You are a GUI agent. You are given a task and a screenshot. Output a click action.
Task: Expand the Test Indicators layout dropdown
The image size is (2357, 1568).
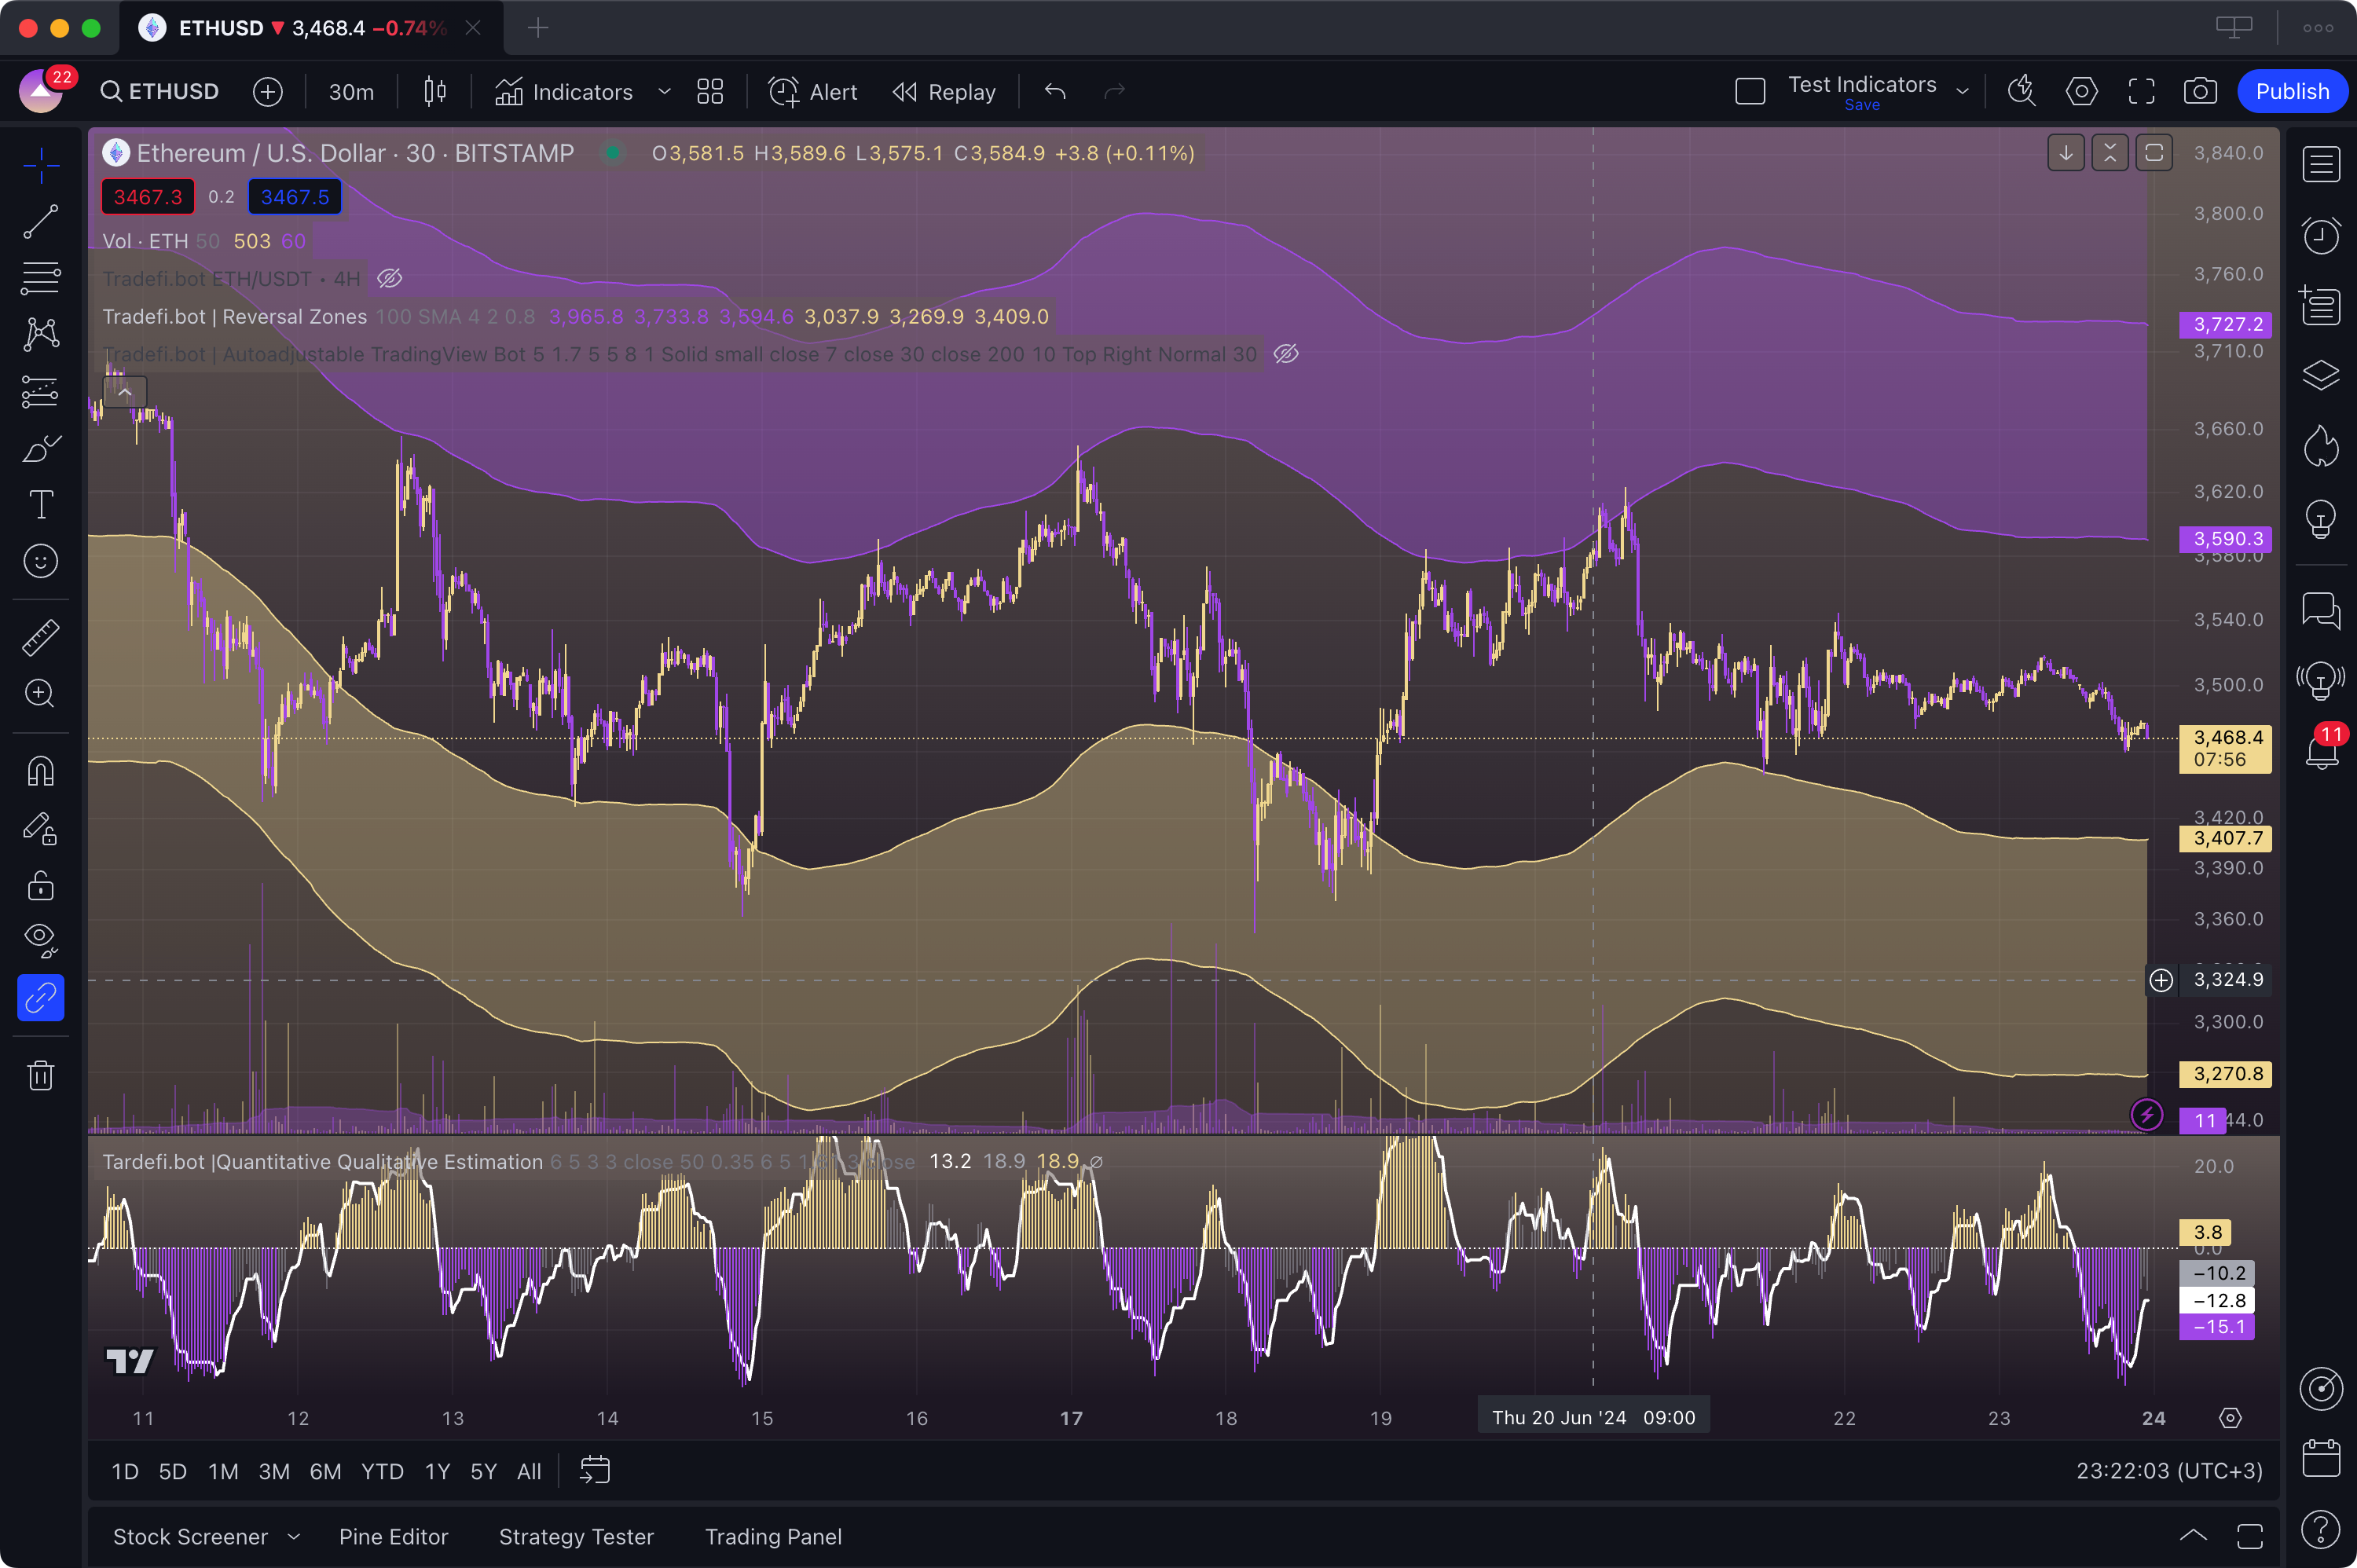pos(1962,92)
